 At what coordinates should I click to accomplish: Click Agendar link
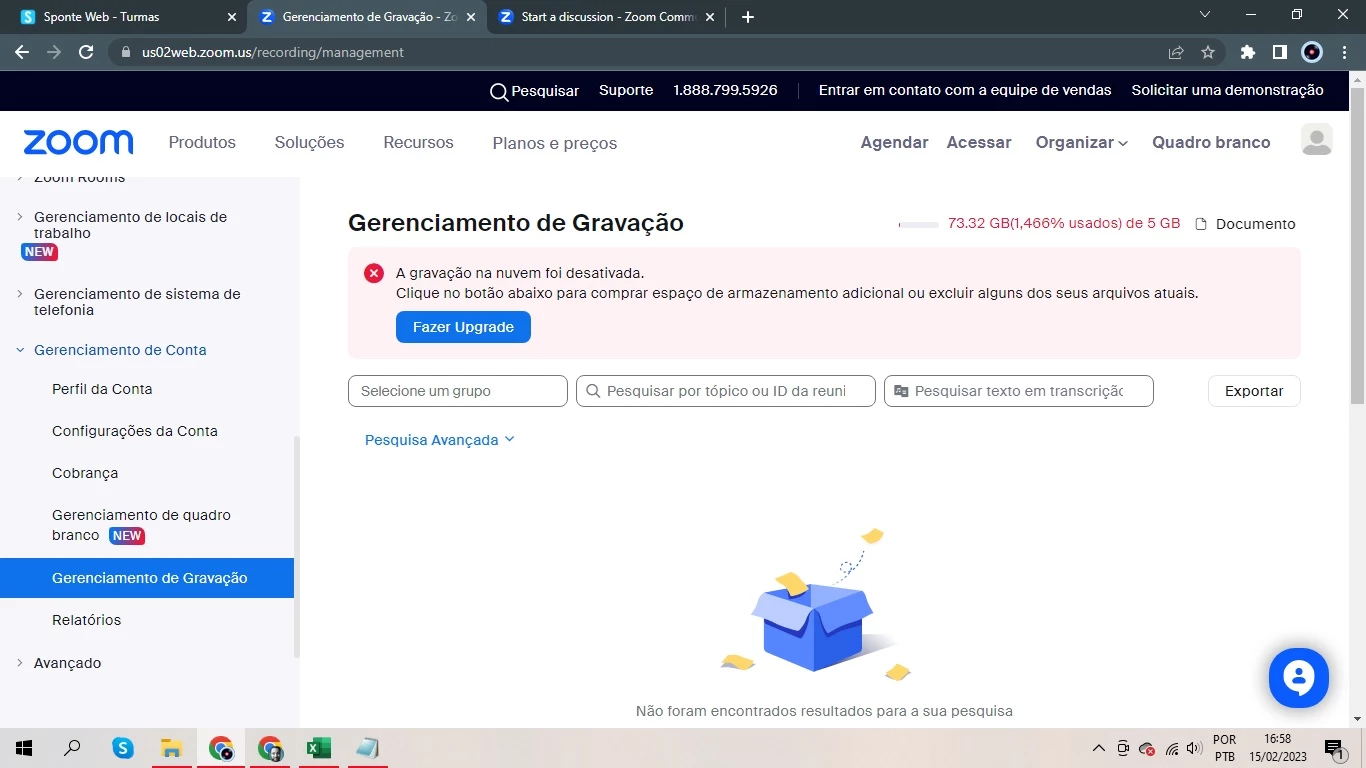click(x=894, y=142)
